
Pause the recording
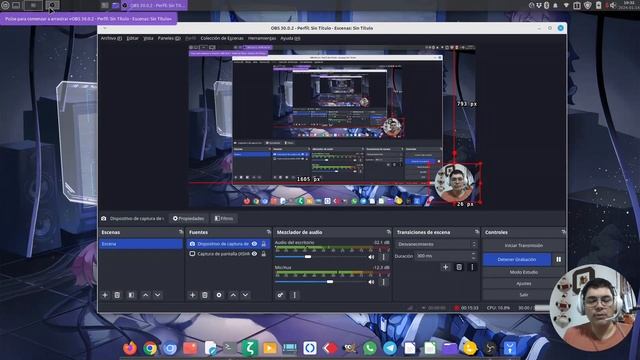pyautogui.click(x=558, y=259)
